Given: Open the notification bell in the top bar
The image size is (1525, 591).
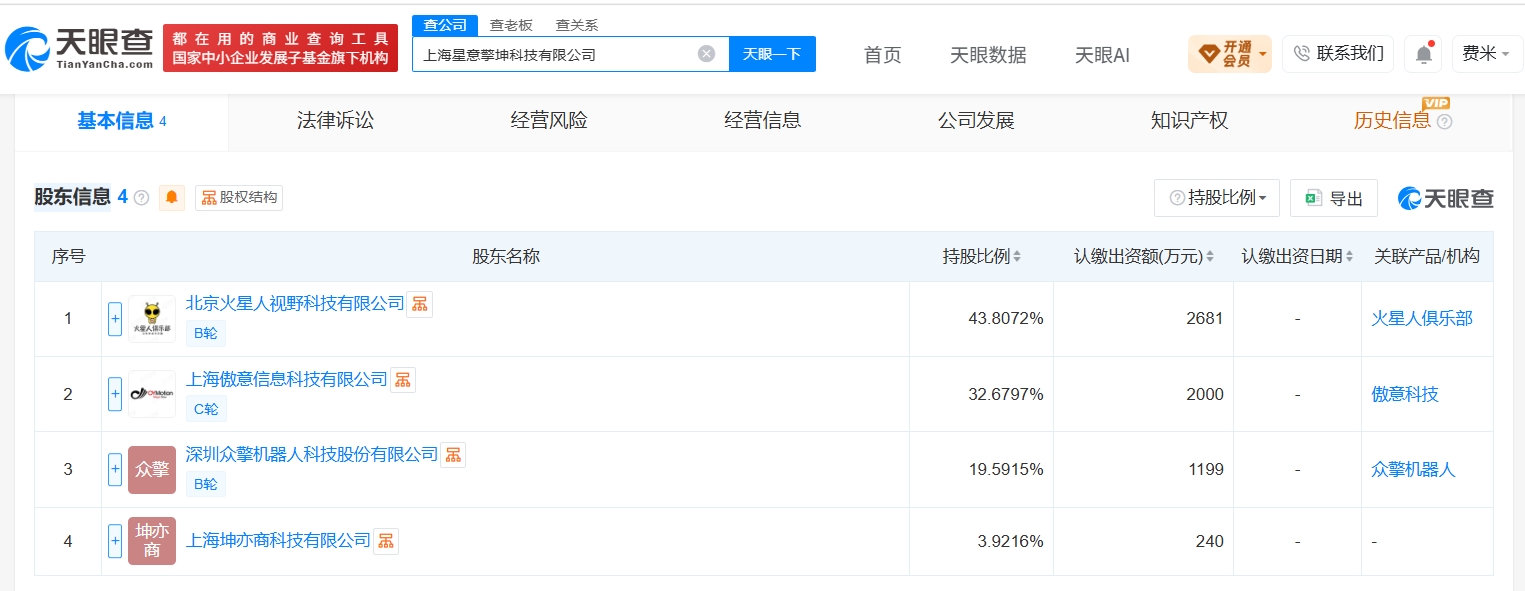Looking at the screenshot, I should click(x=1423, y=54).
